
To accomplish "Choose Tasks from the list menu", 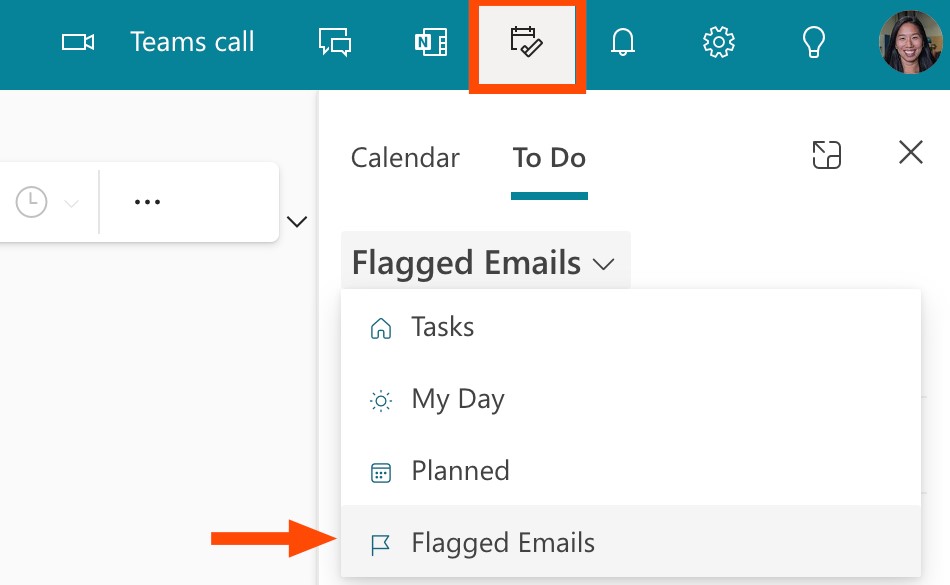I will pos(631,328).
